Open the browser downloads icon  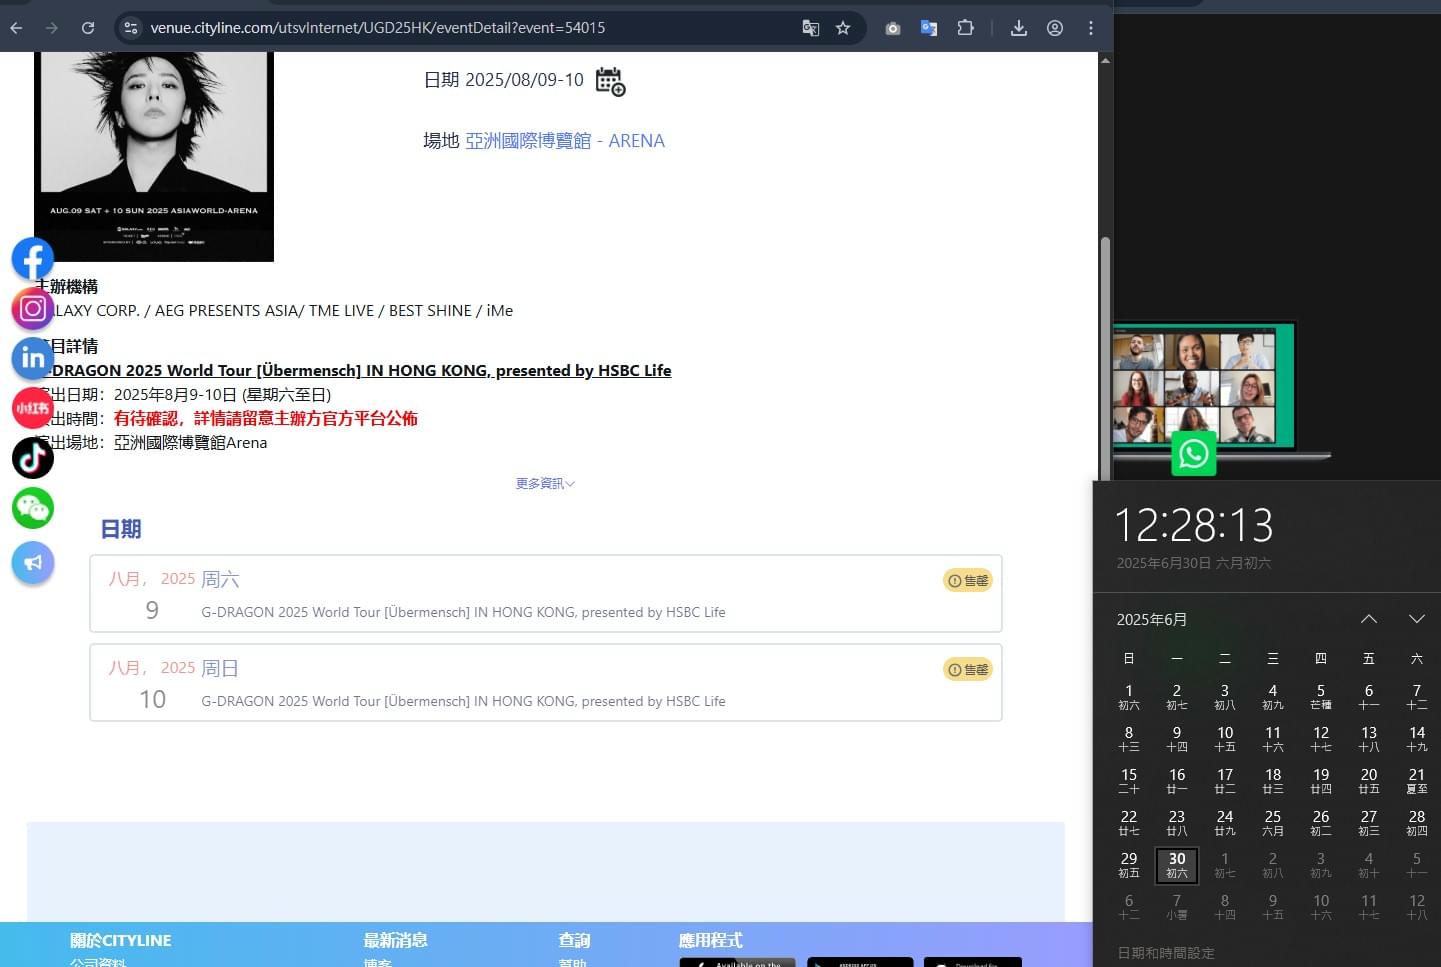[x=1019, y=28]
